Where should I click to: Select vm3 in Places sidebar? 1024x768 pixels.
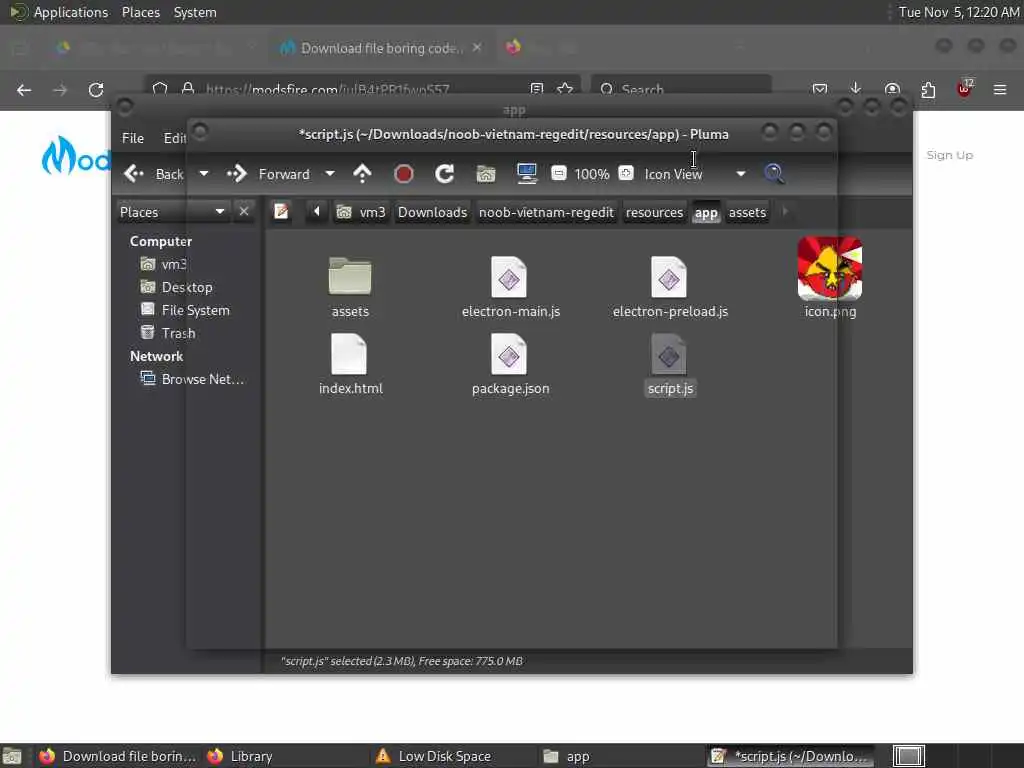164,264
